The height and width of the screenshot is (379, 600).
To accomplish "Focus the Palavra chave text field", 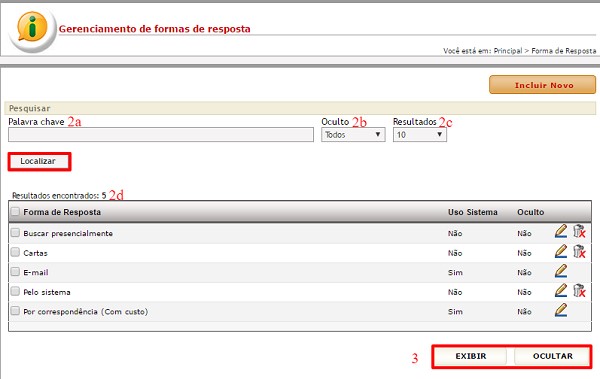I will coord(161,135).
